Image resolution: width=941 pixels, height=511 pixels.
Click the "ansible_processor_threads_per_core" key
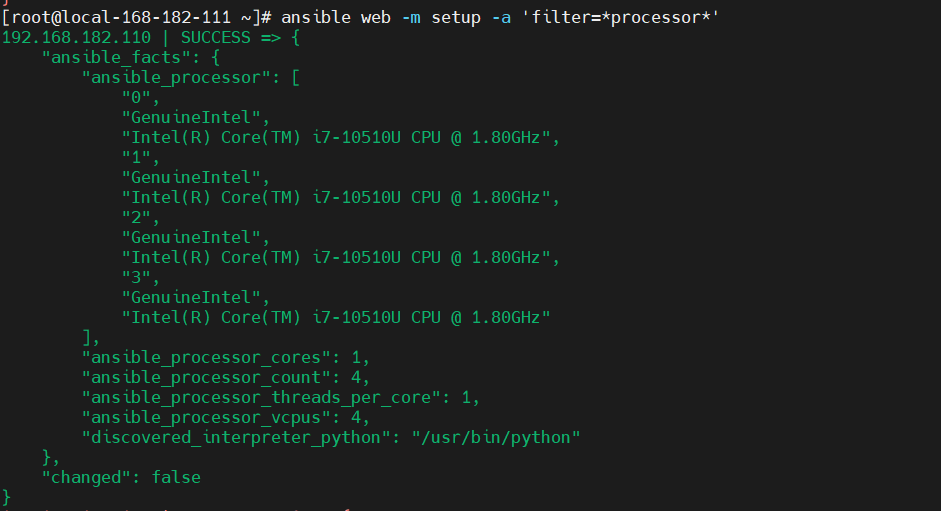[x=261, y=398]
